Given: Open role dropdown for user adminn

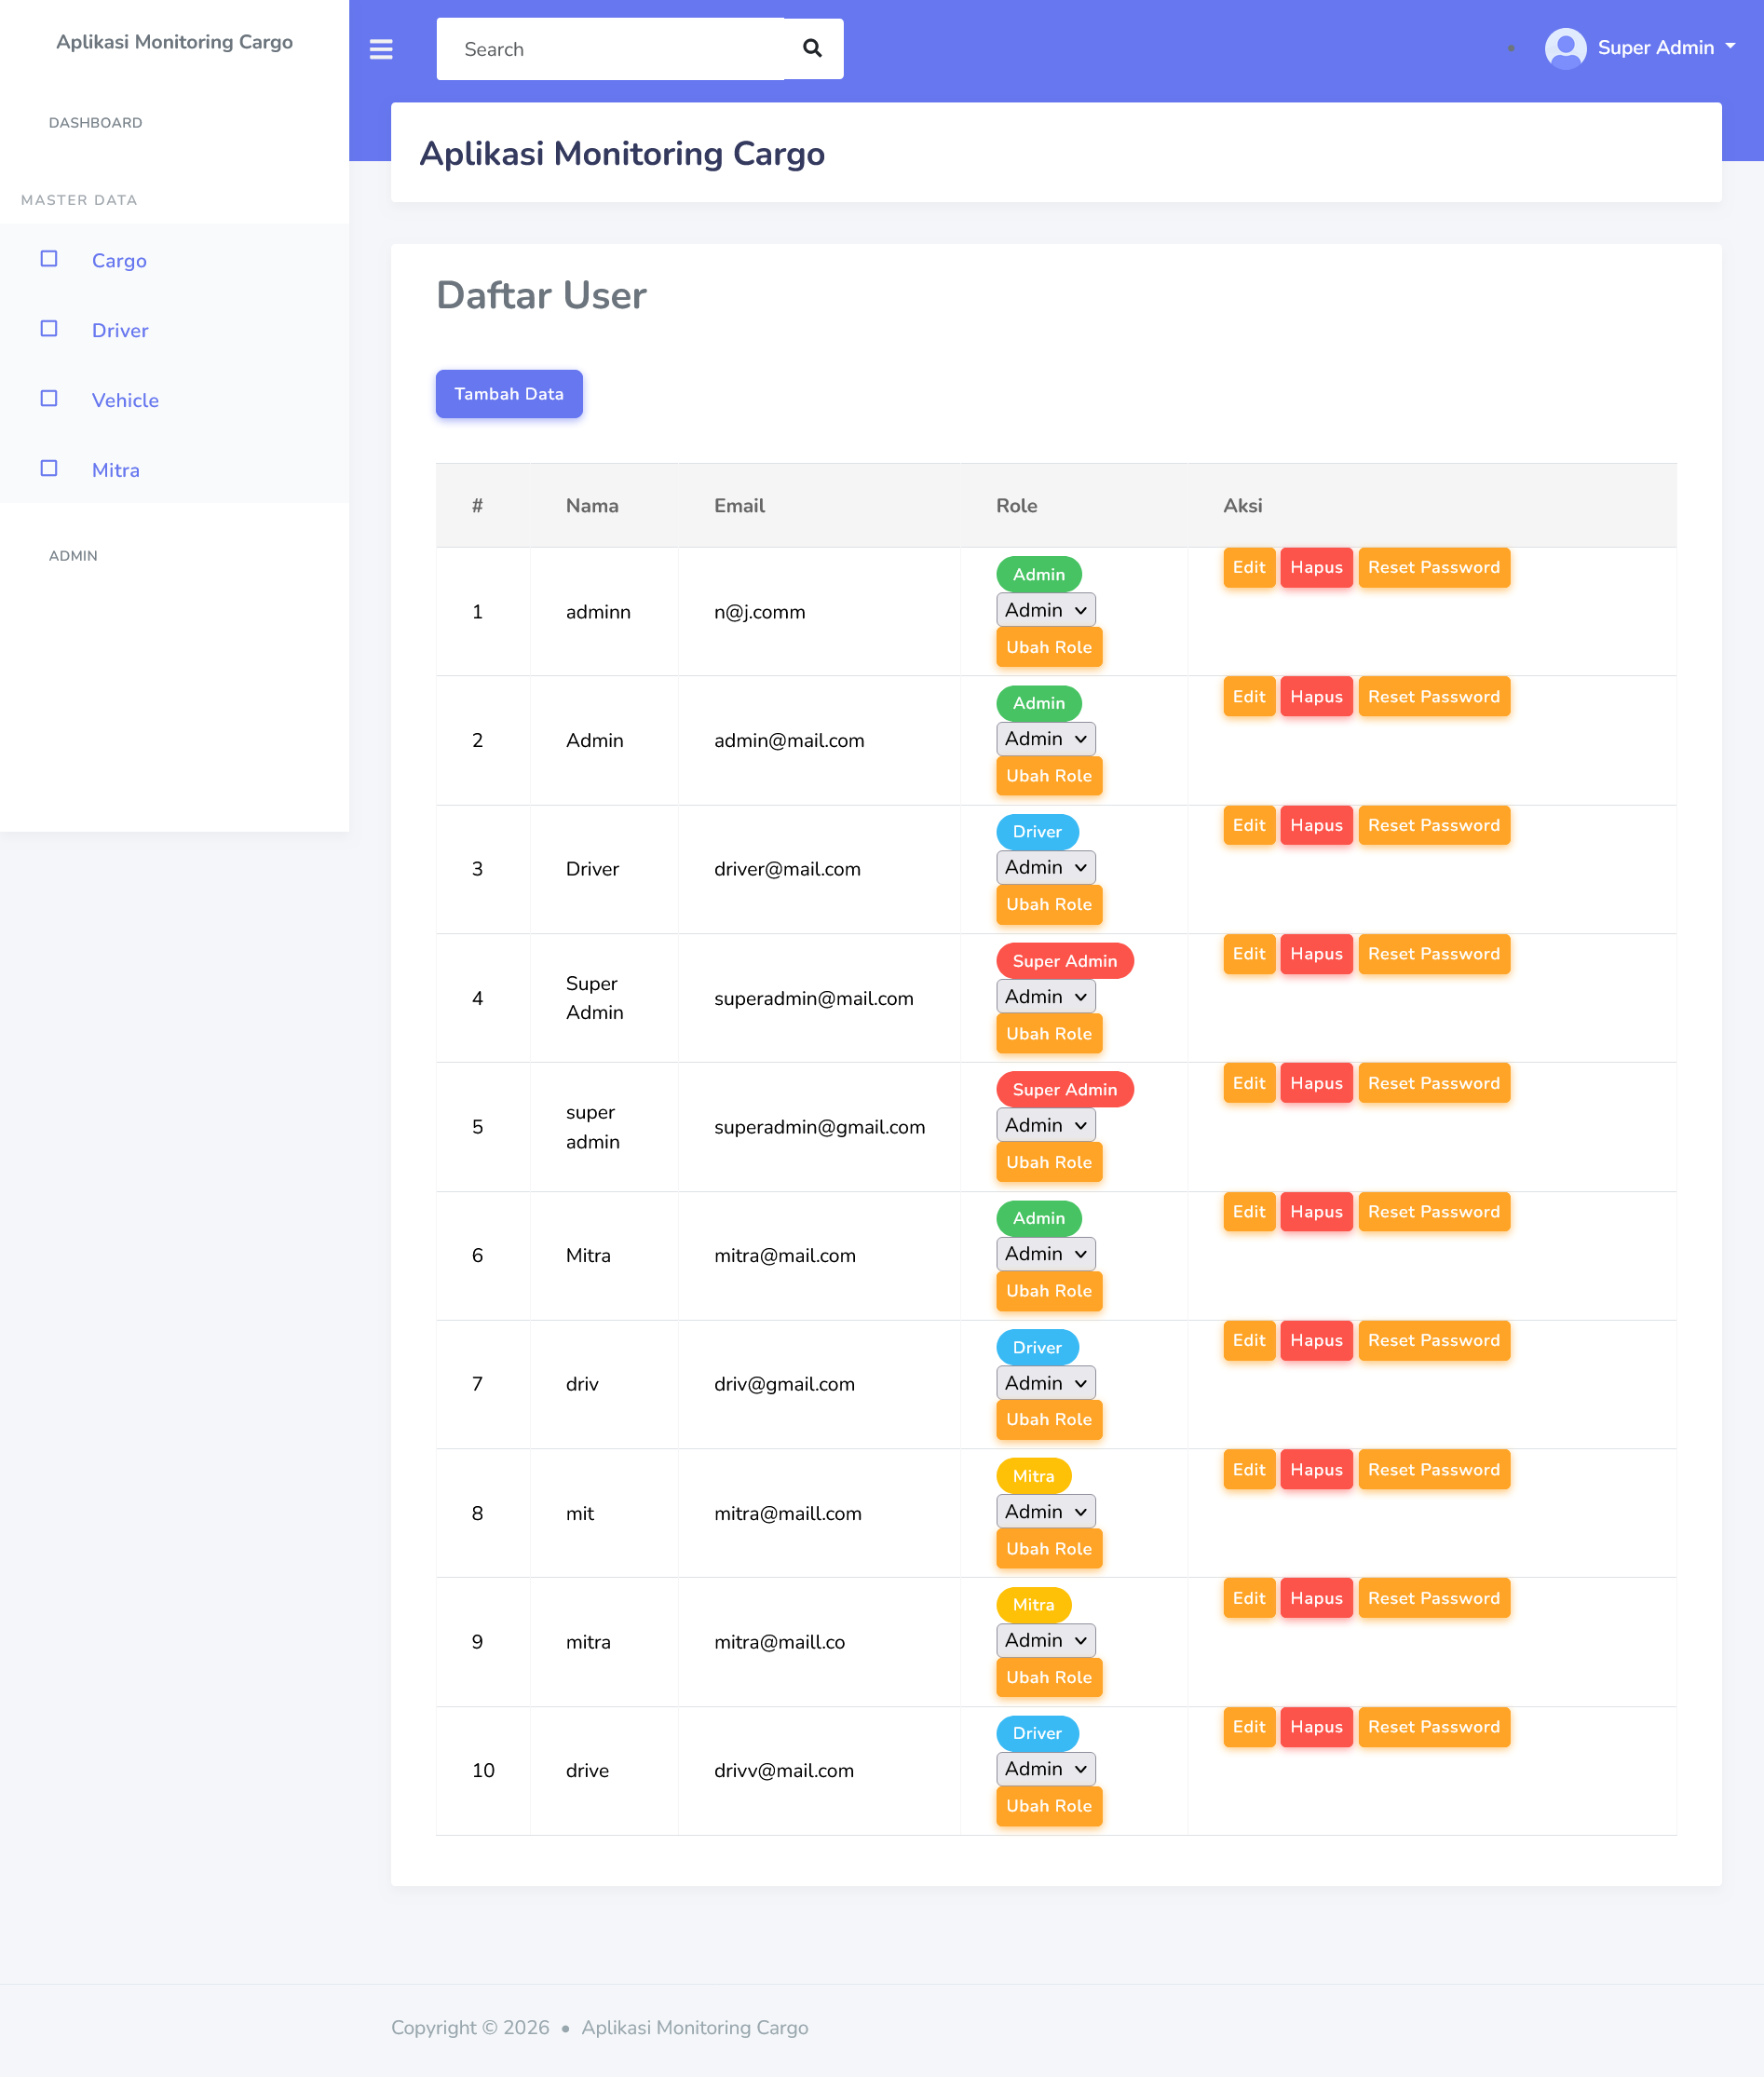Looking at the screenshot, I should click(x=1045, y=610).
